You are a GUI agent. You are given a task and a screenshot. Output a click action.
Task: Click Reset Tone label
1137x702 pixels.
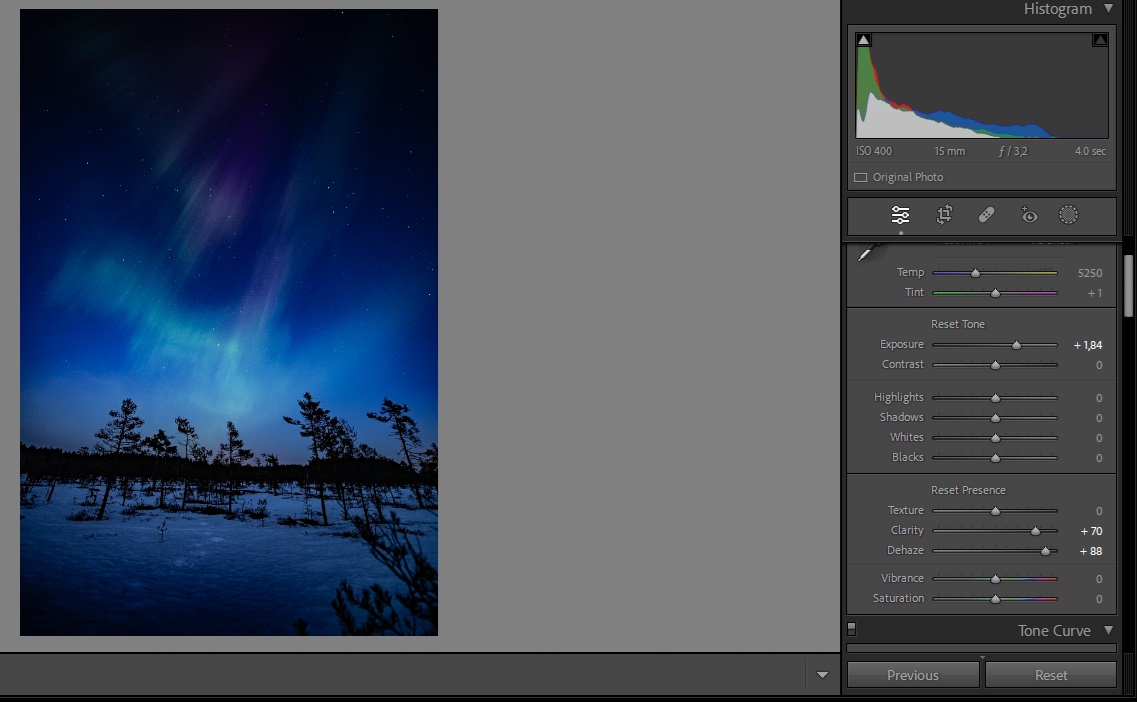point(958,324)
